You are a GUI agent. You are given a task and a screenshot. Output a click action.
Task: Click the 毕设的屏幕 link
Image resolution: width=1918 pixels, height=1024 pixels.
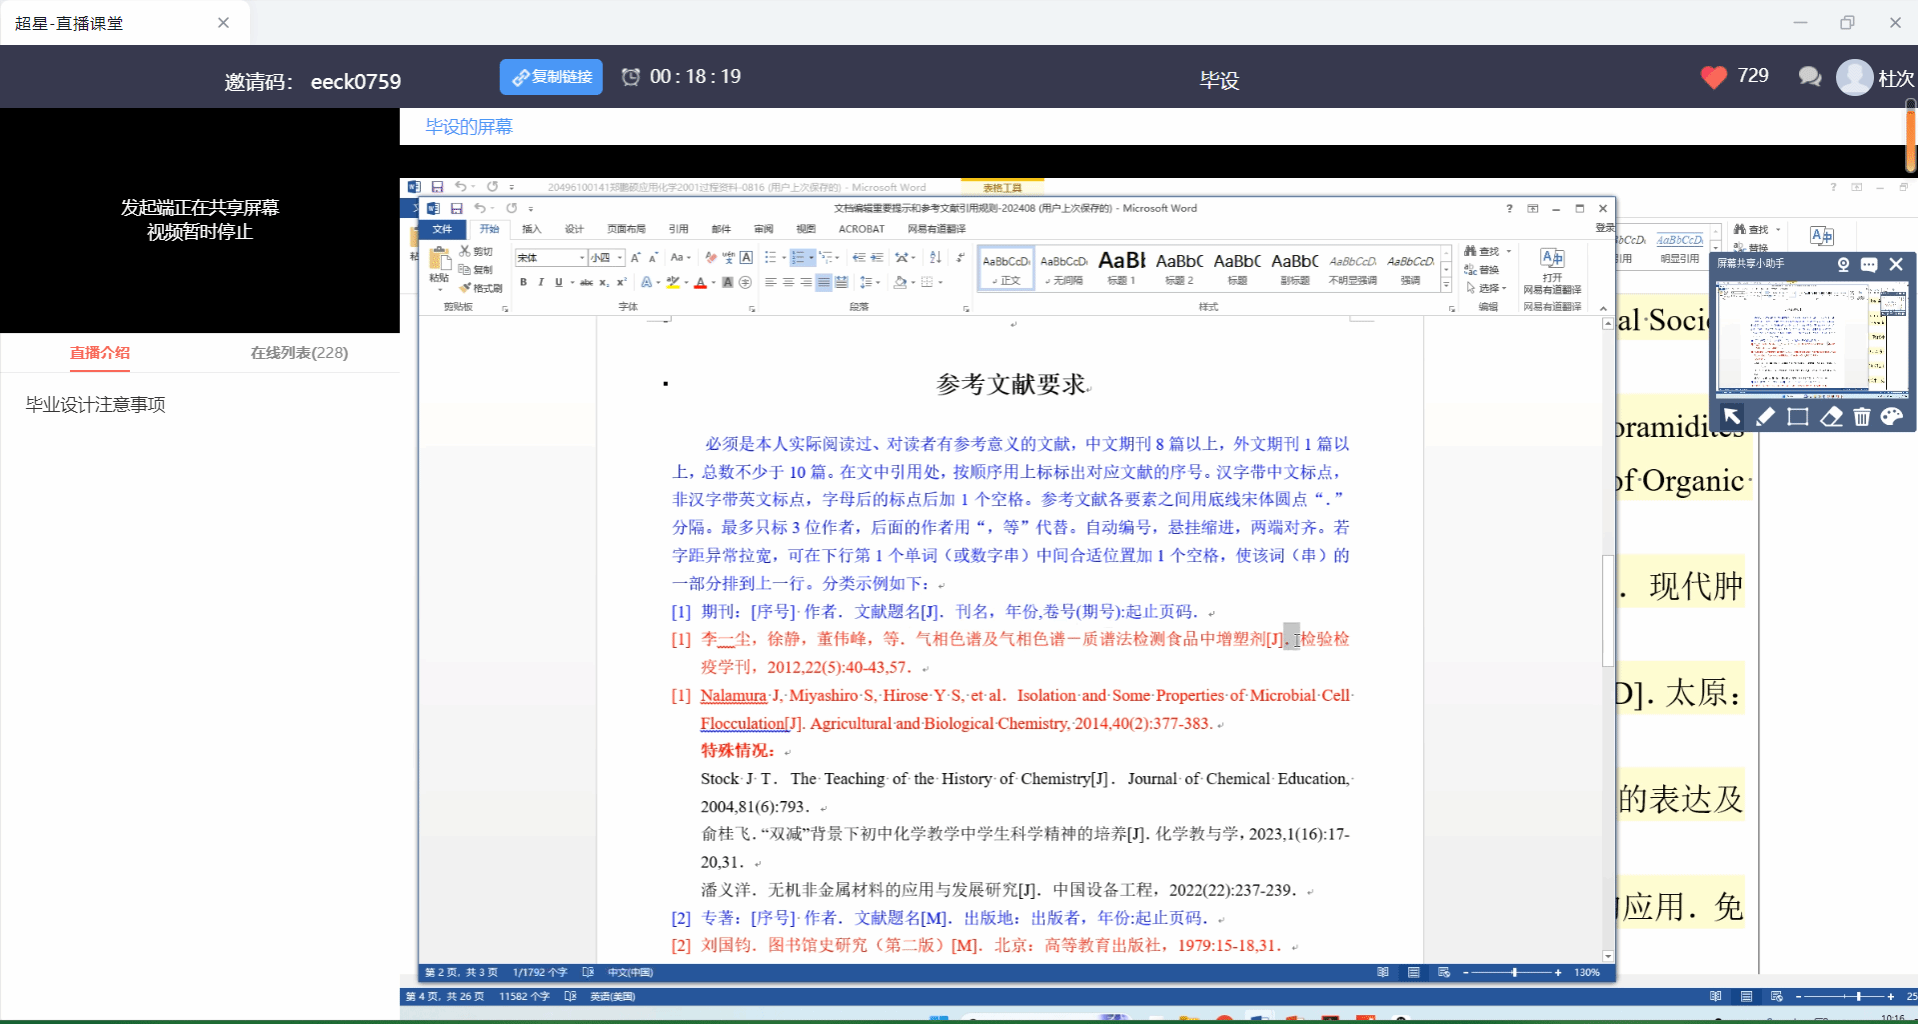pos(468,127)
